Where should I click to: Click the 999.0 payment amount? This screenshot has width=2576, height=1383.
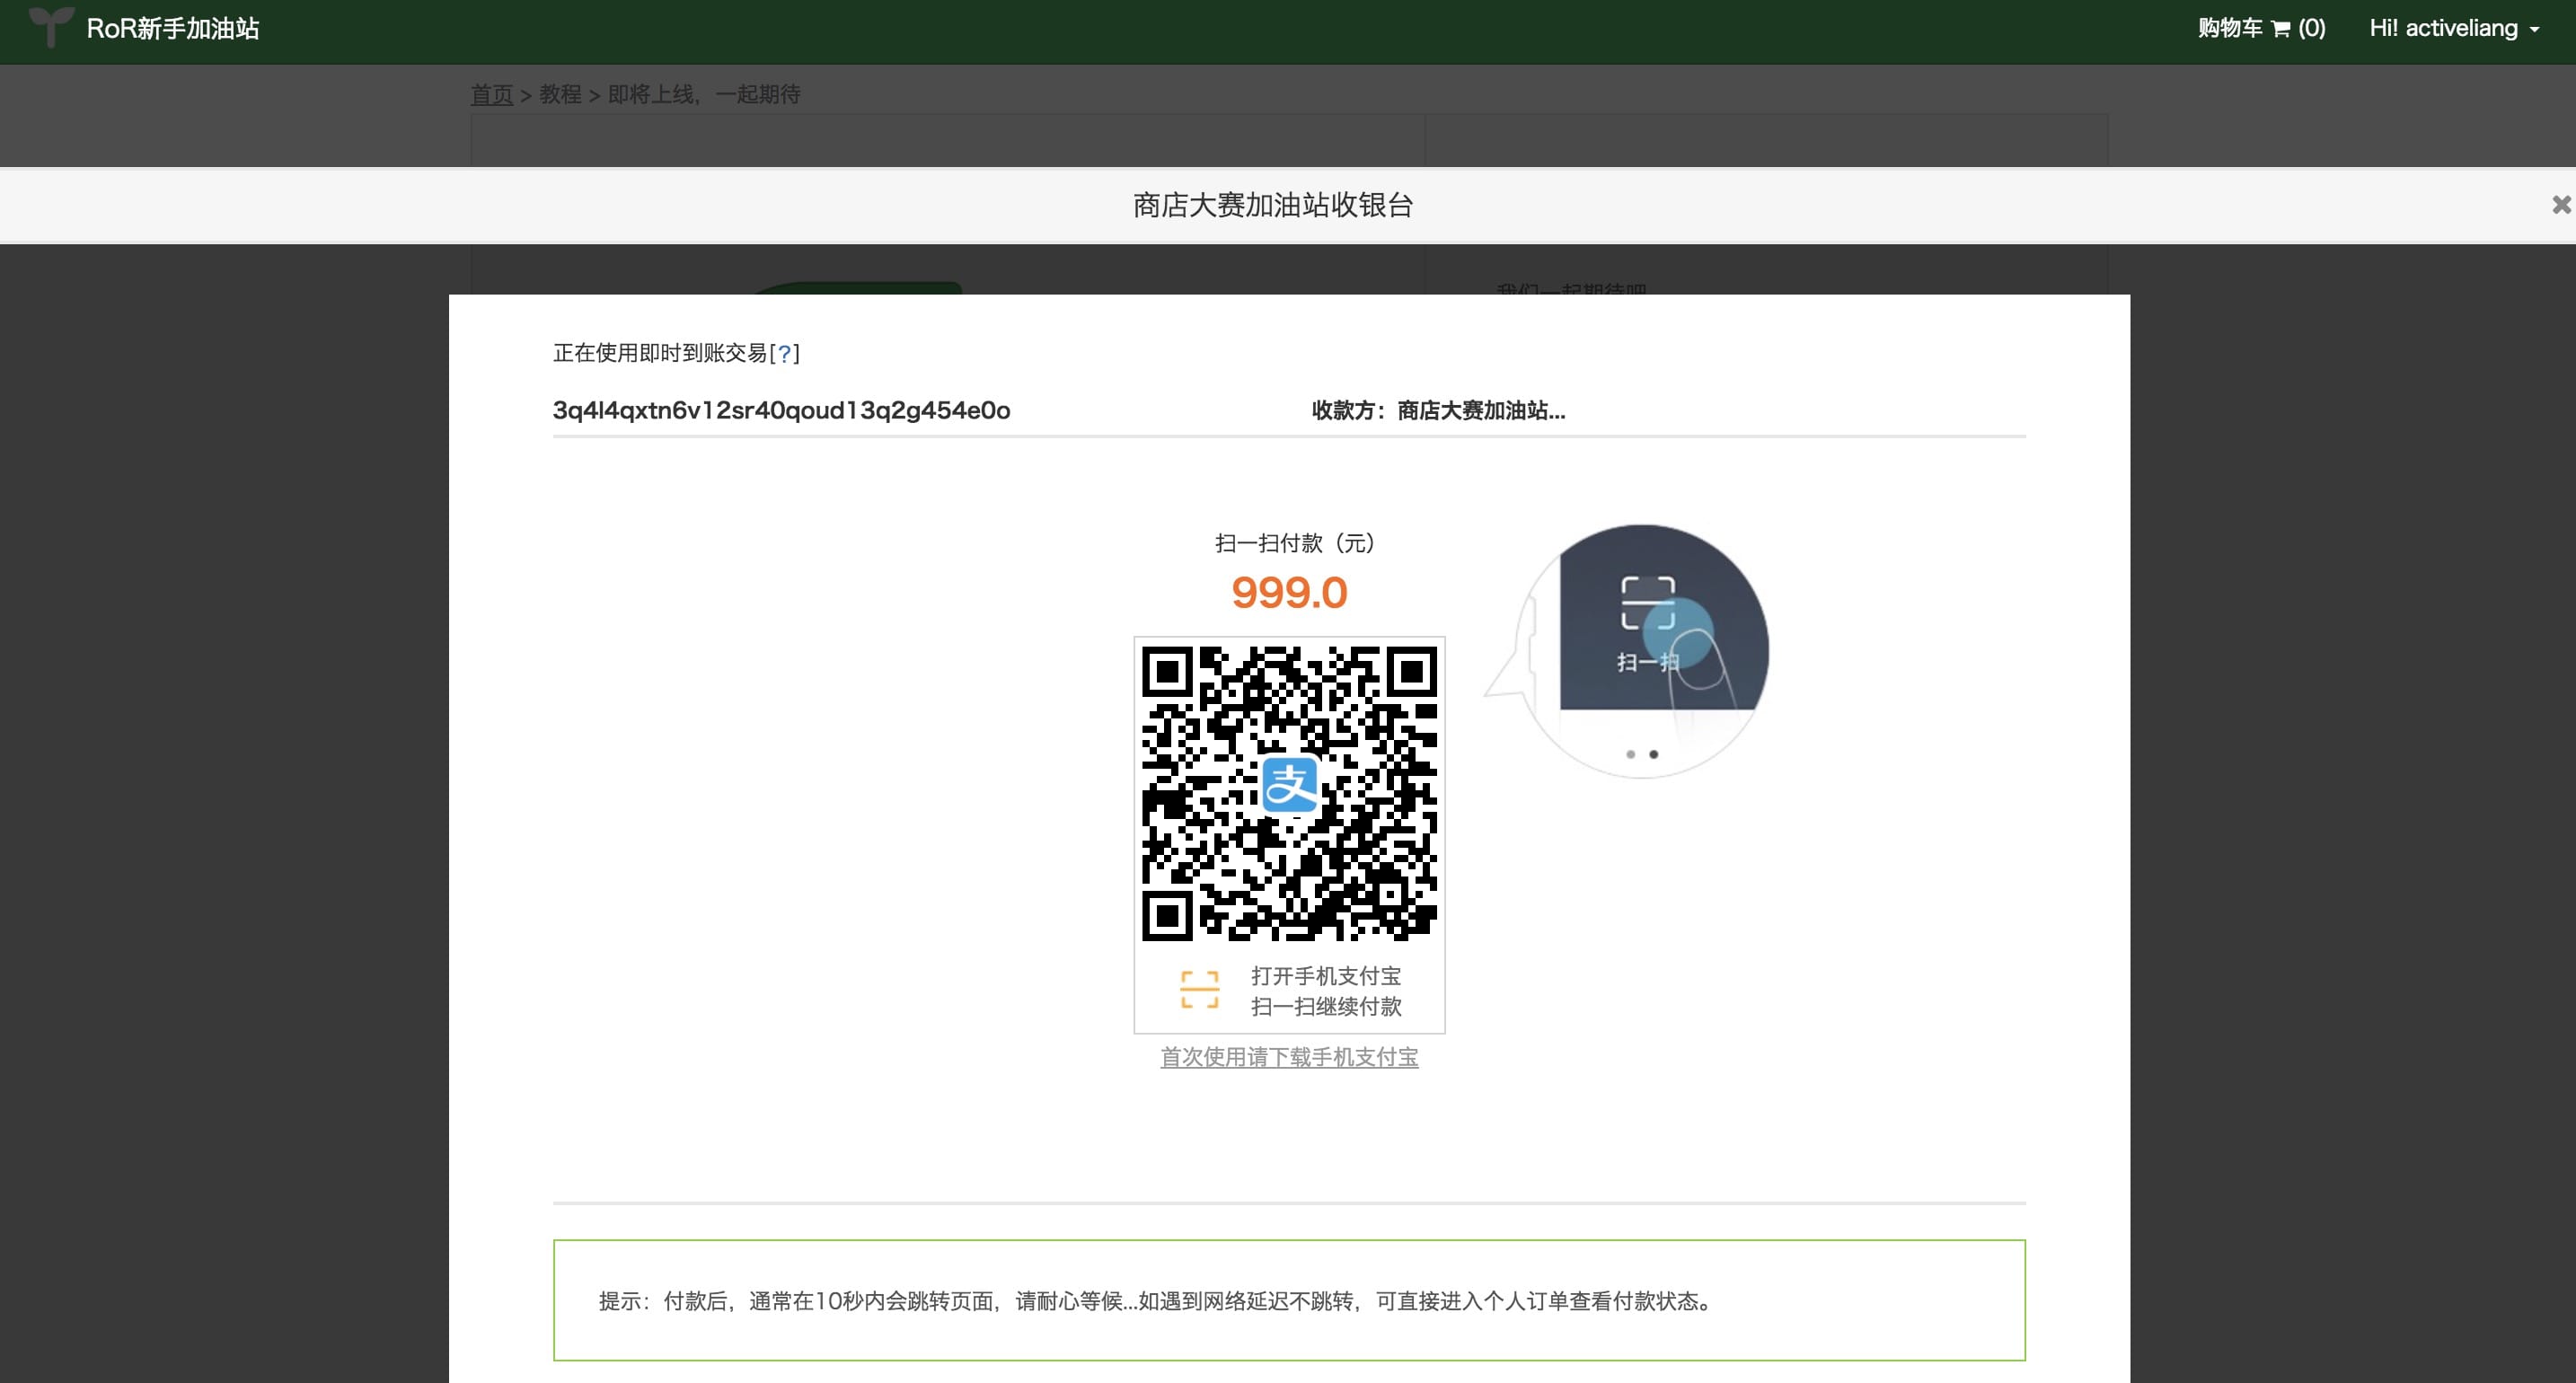(x=1289, y=593)
